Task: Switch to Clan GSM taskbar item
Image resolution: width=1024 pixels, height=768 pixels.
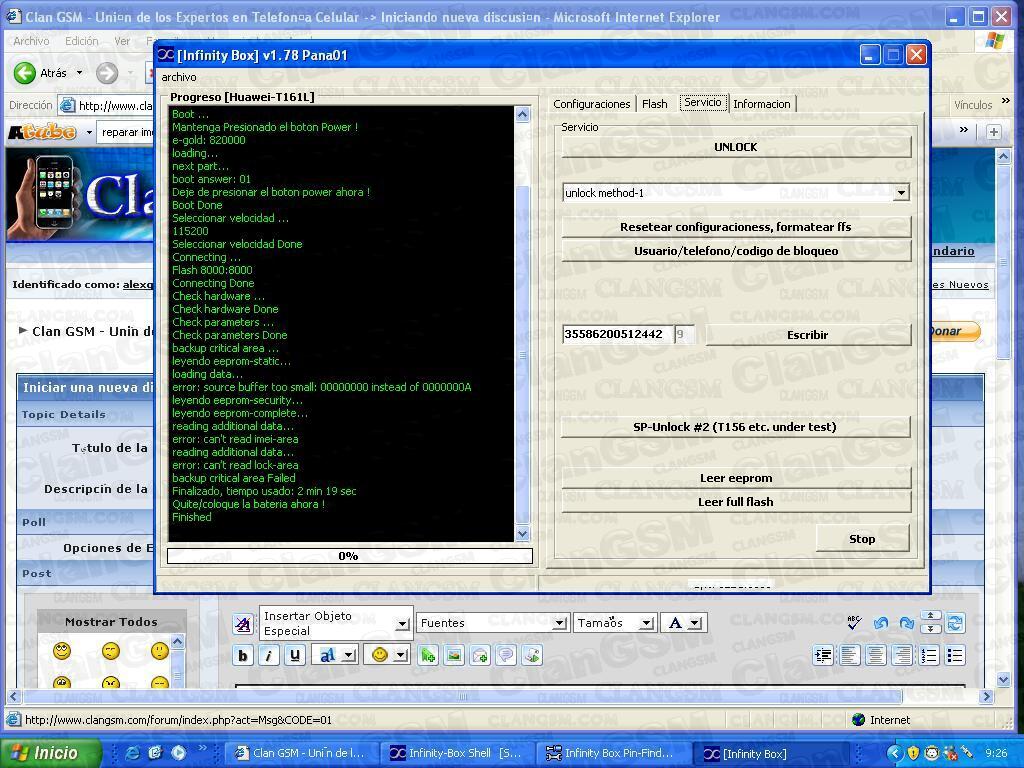Action: coord(302,753)
